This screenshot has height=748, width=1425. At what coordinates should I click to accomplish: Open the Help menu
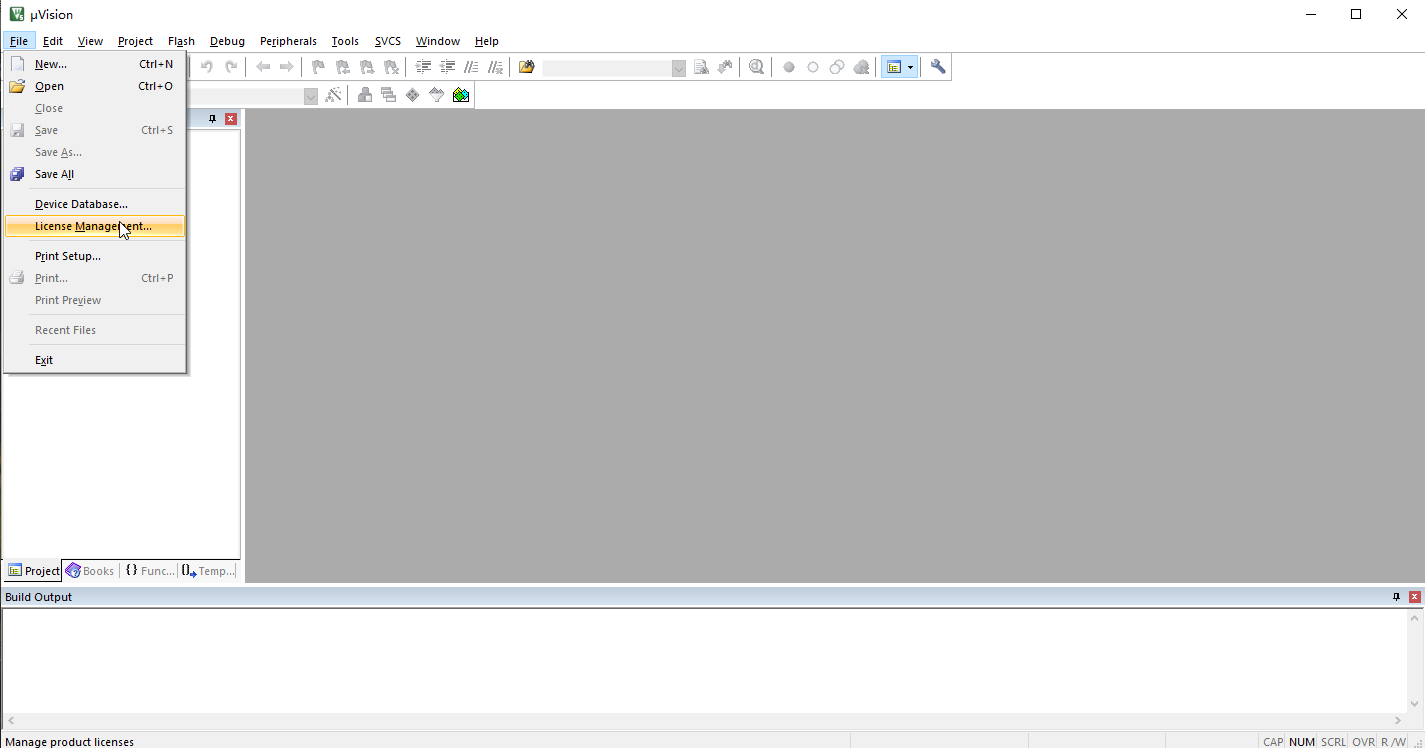pos(487,41)
